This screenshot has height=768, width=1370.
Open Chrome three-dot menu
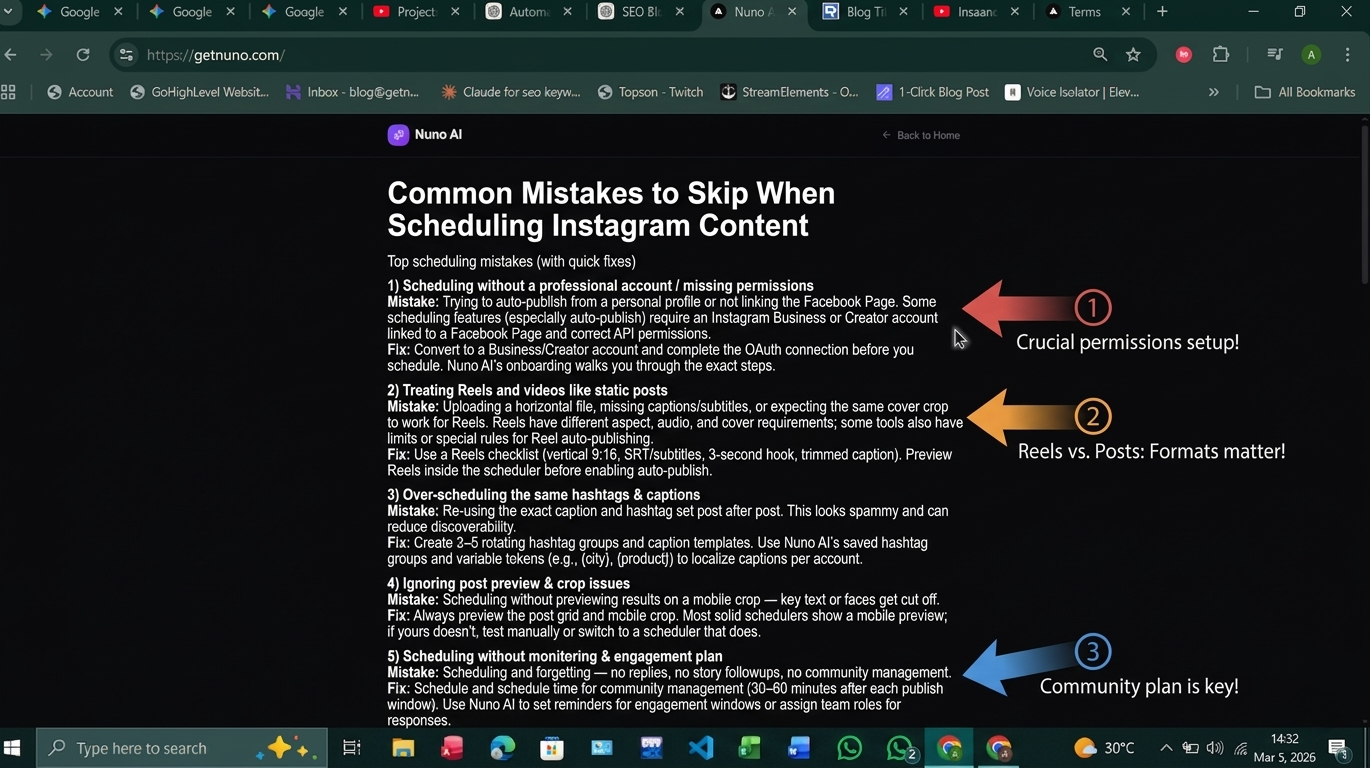(x=1348, y=55)
